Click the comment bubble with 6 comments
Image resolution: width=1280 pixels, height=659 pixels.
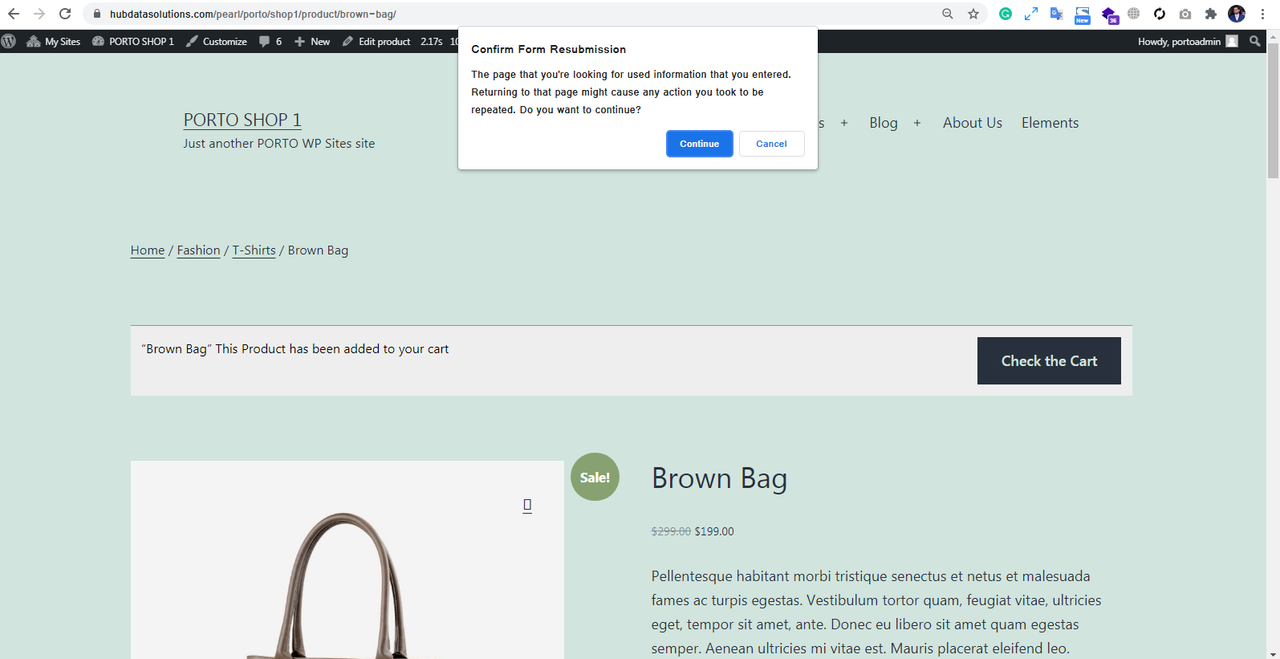tap(270, 41)
